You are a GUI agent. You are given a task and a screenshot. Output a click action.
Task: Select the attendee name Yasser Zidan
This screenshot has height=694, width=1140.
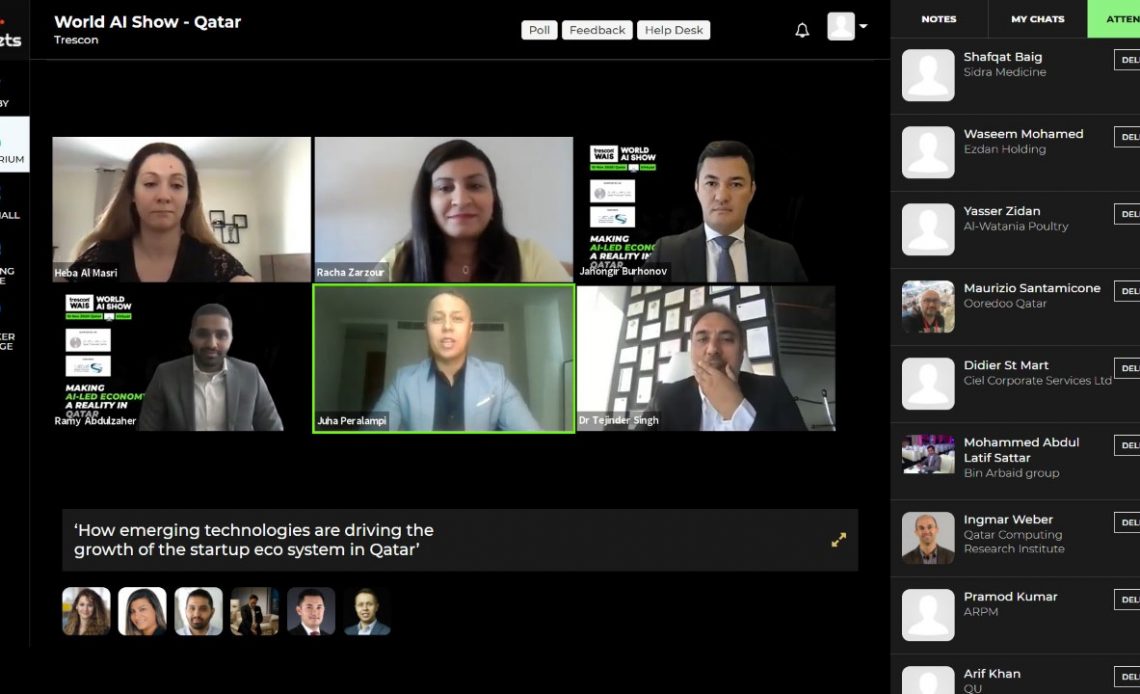(1002, 211)
